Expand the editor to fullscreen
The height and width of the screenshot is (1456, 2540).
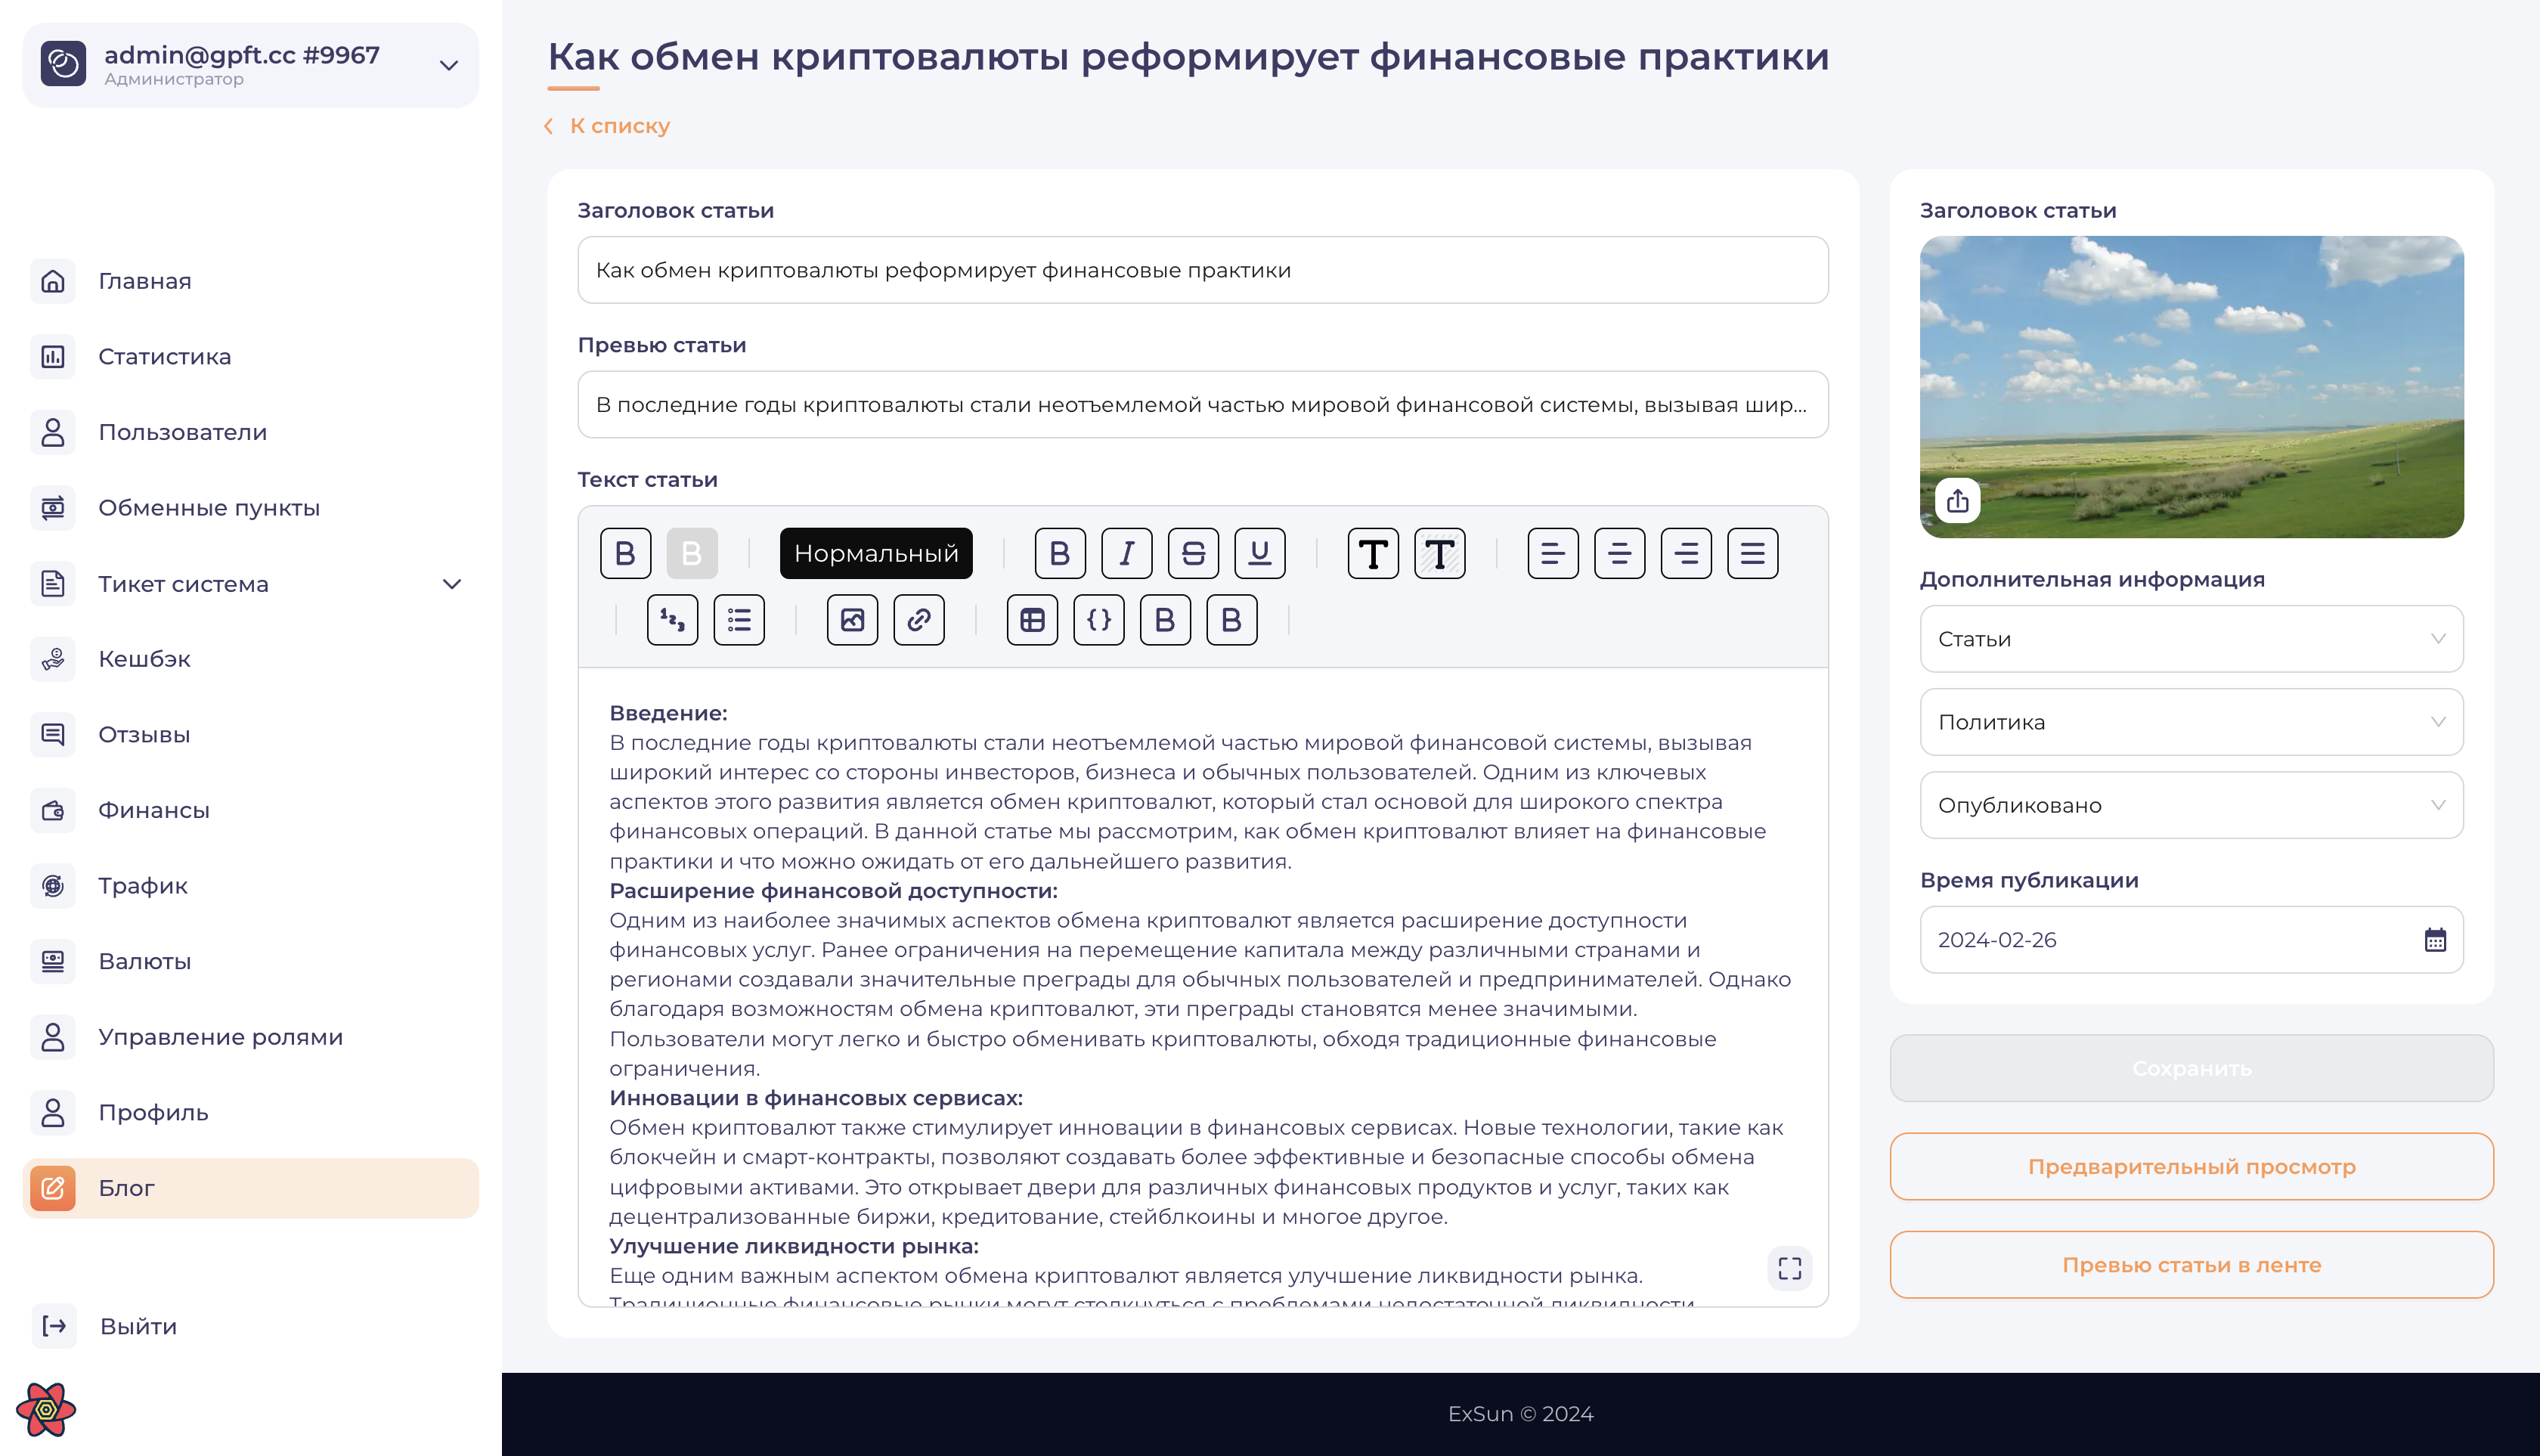[1790, 1268]
